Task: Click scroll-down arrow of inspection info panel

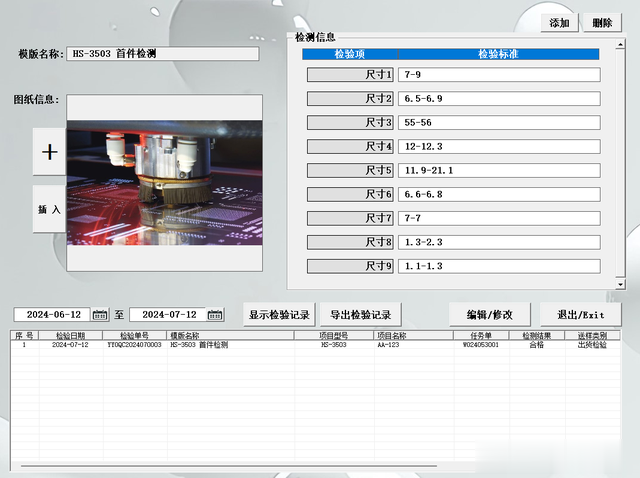Action: pos(620,284)
